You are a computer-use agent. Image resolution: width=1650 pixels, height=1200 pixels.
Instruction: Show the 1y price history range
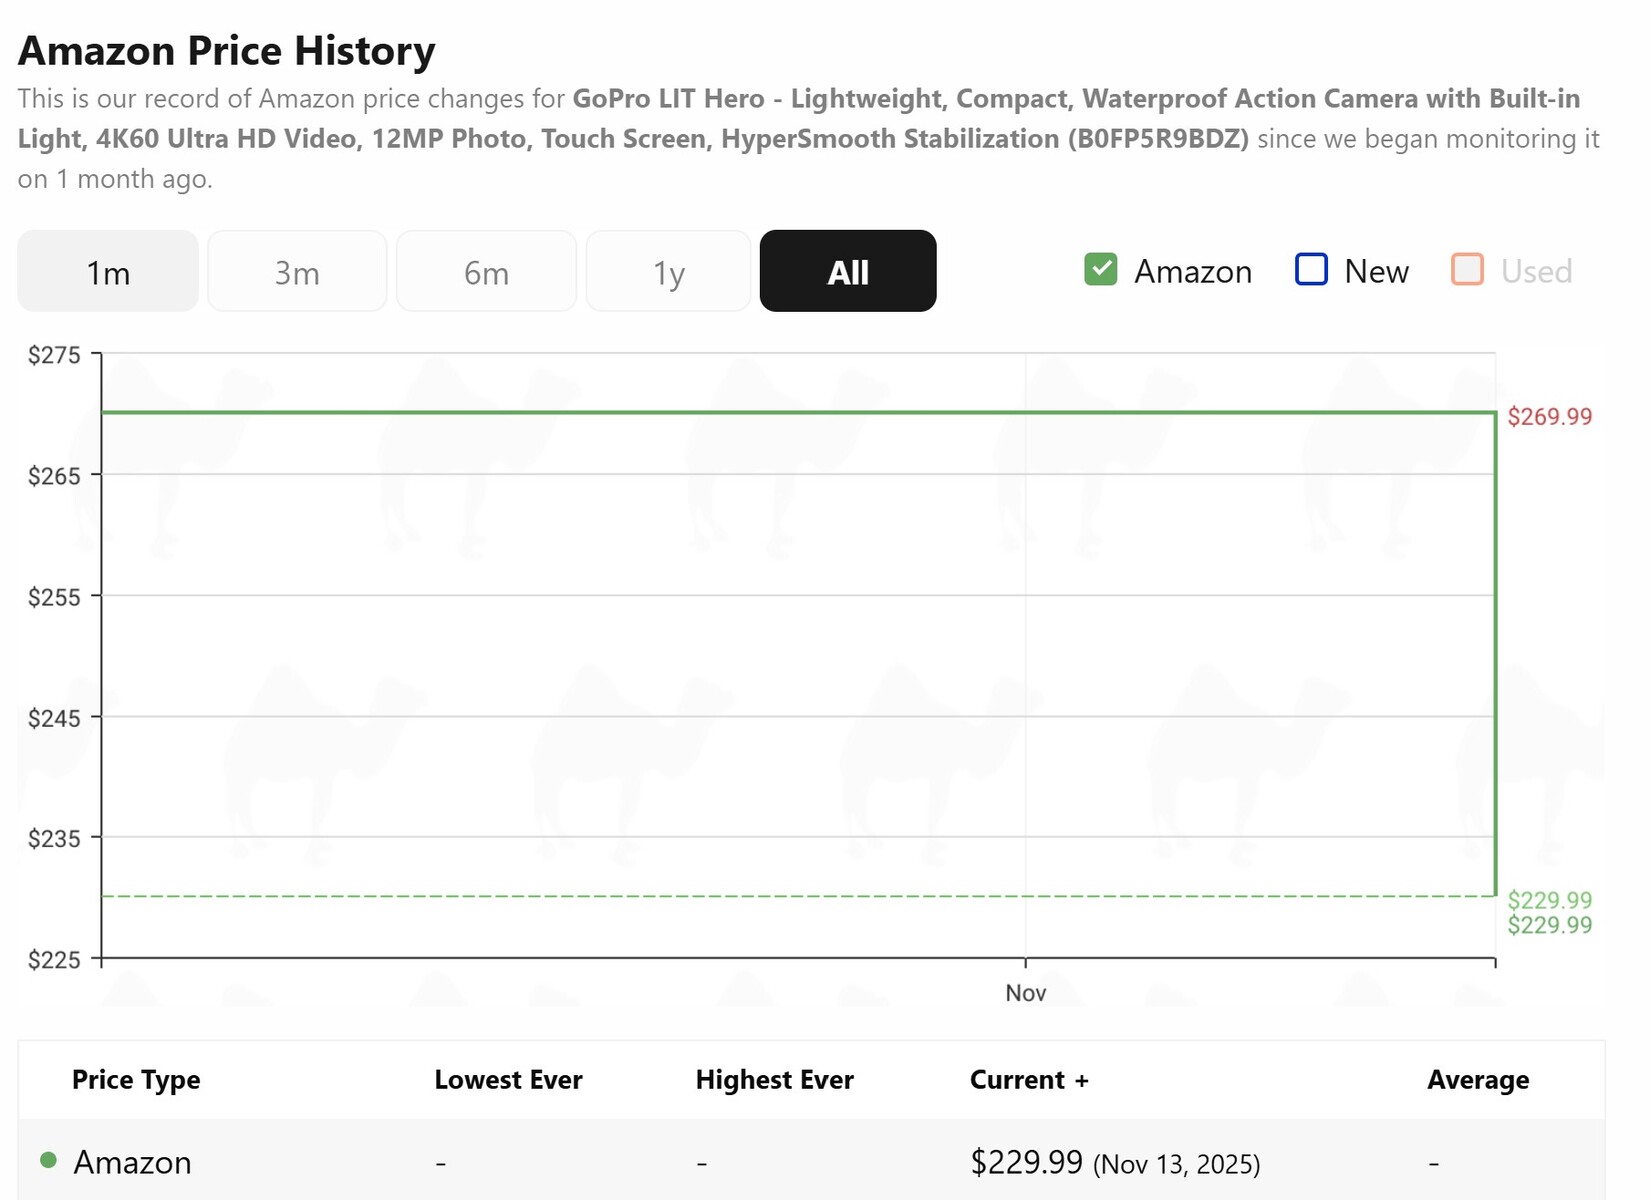pos(668,272)
